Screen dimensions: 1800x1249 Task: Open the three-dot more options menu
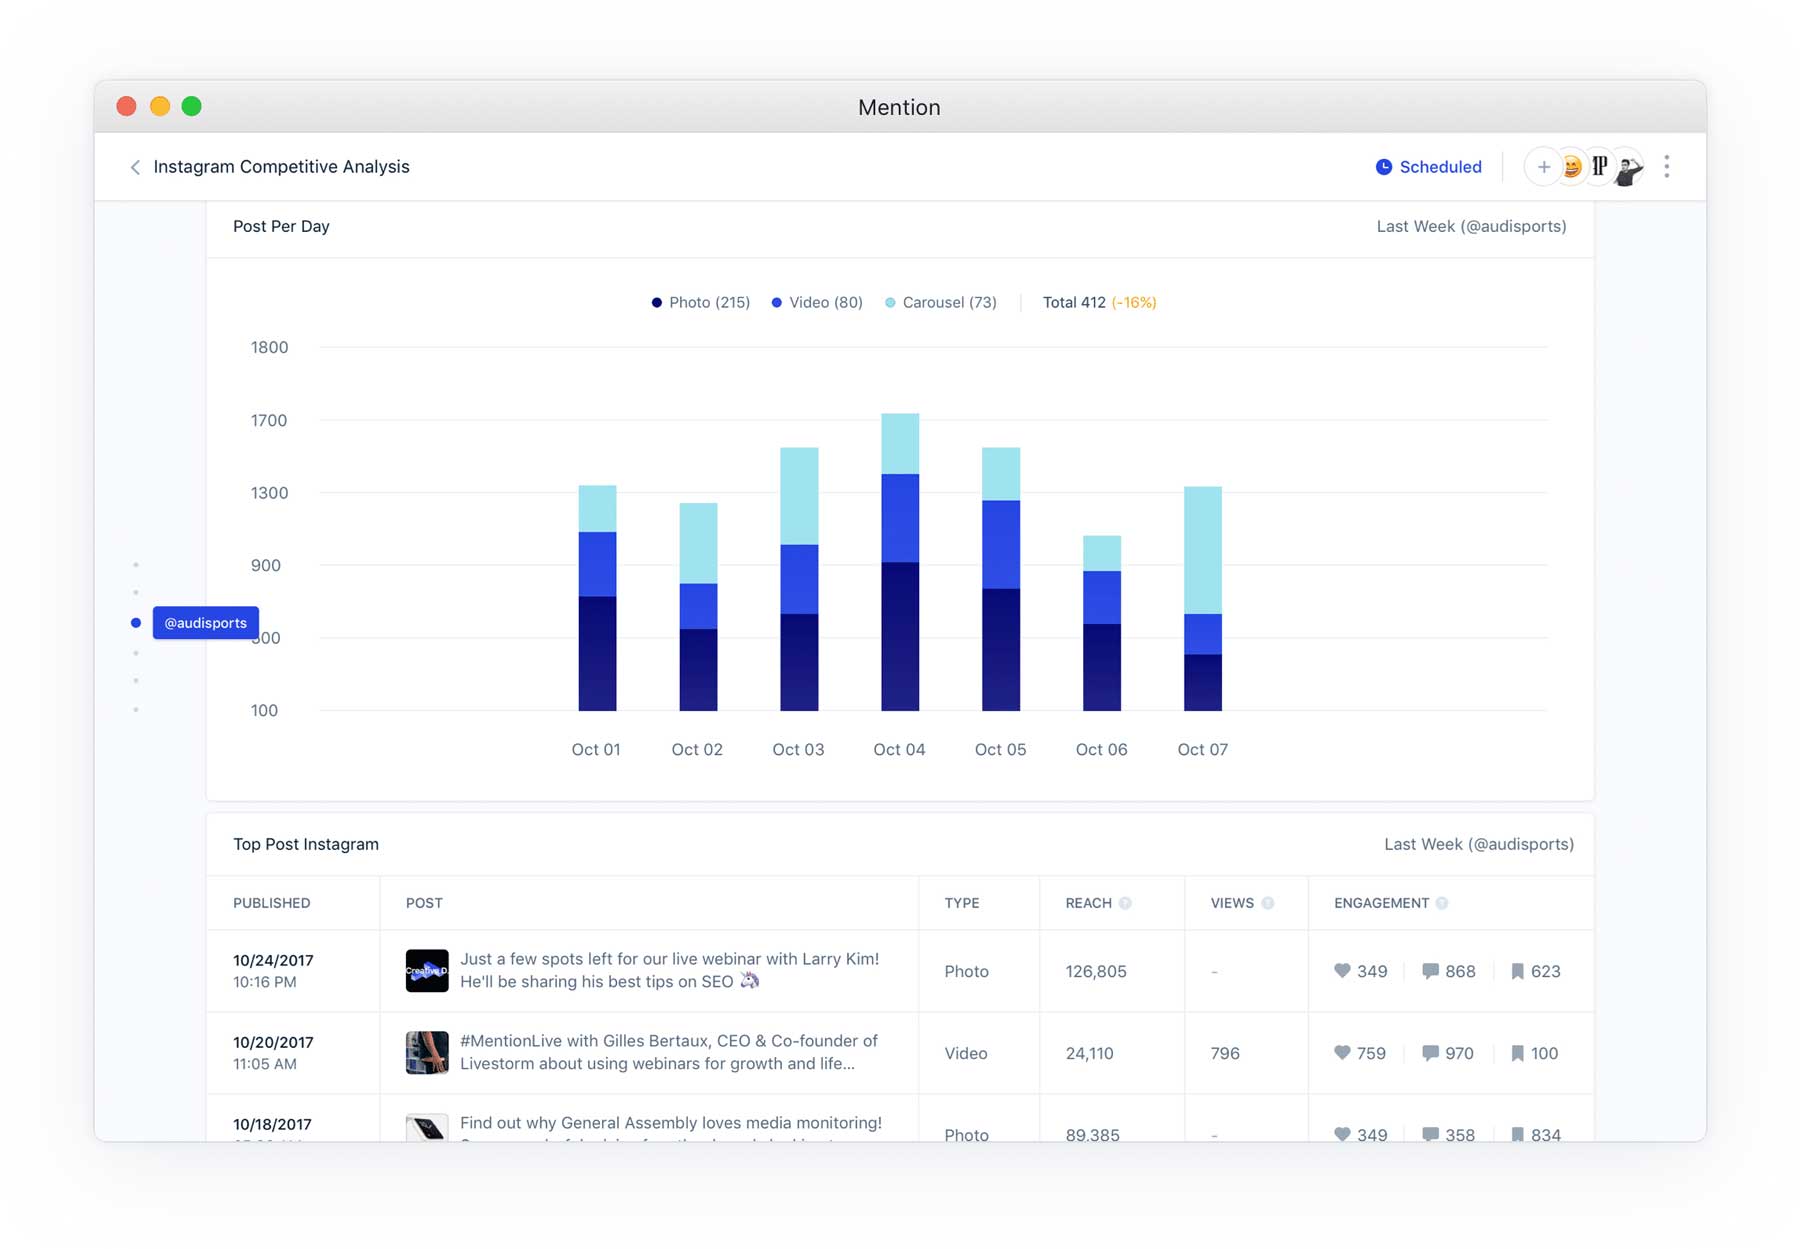click(x=1667, y=167)
